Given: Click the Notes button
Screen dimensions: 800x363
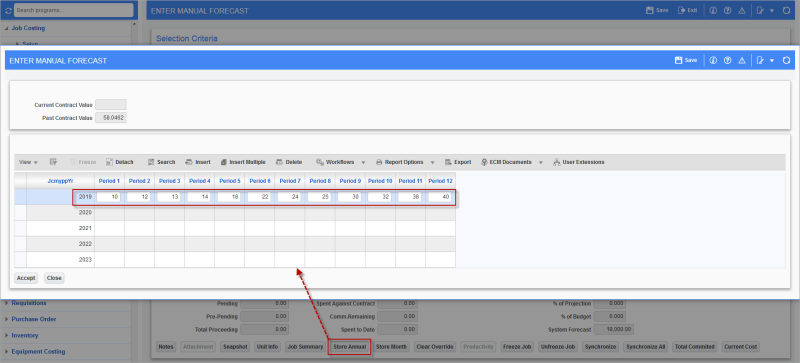Looking at the screenshot, I should coord(166,347).
